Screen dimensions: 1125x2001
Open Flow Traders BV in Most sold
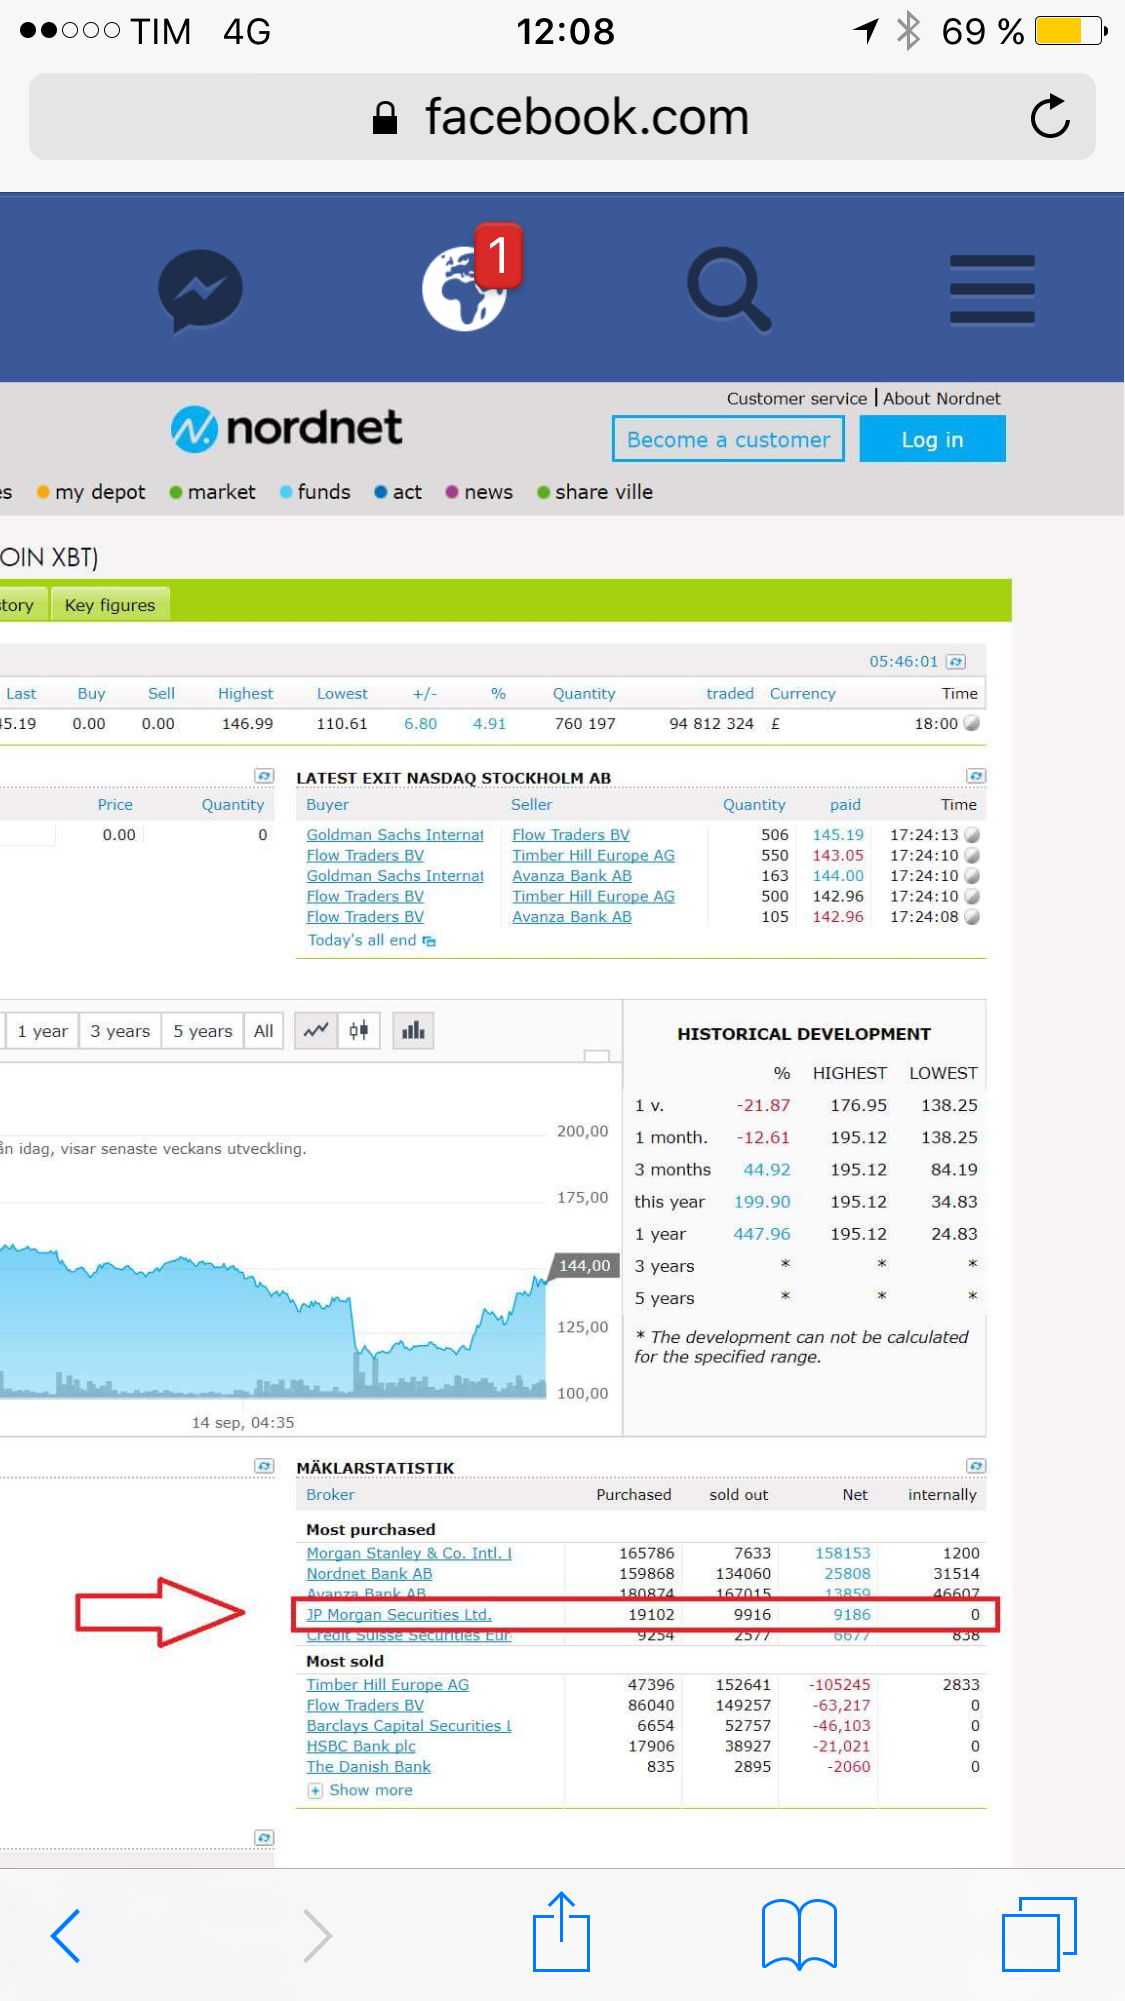pos(365,1705)
